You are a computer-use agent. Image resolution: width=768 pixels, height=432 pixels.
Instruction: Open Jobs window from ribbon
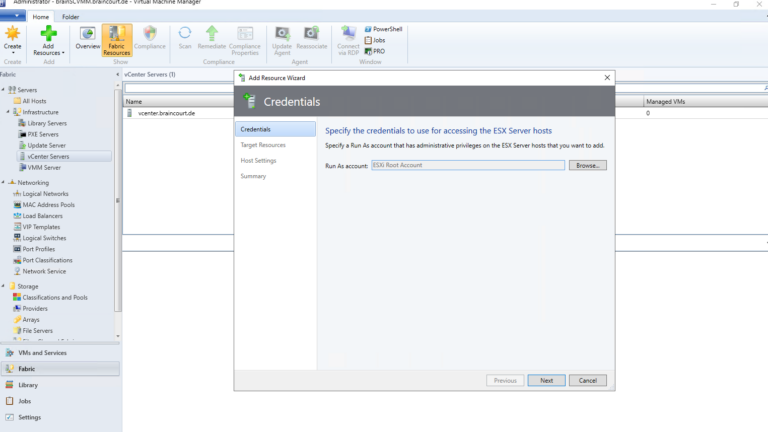375,40
